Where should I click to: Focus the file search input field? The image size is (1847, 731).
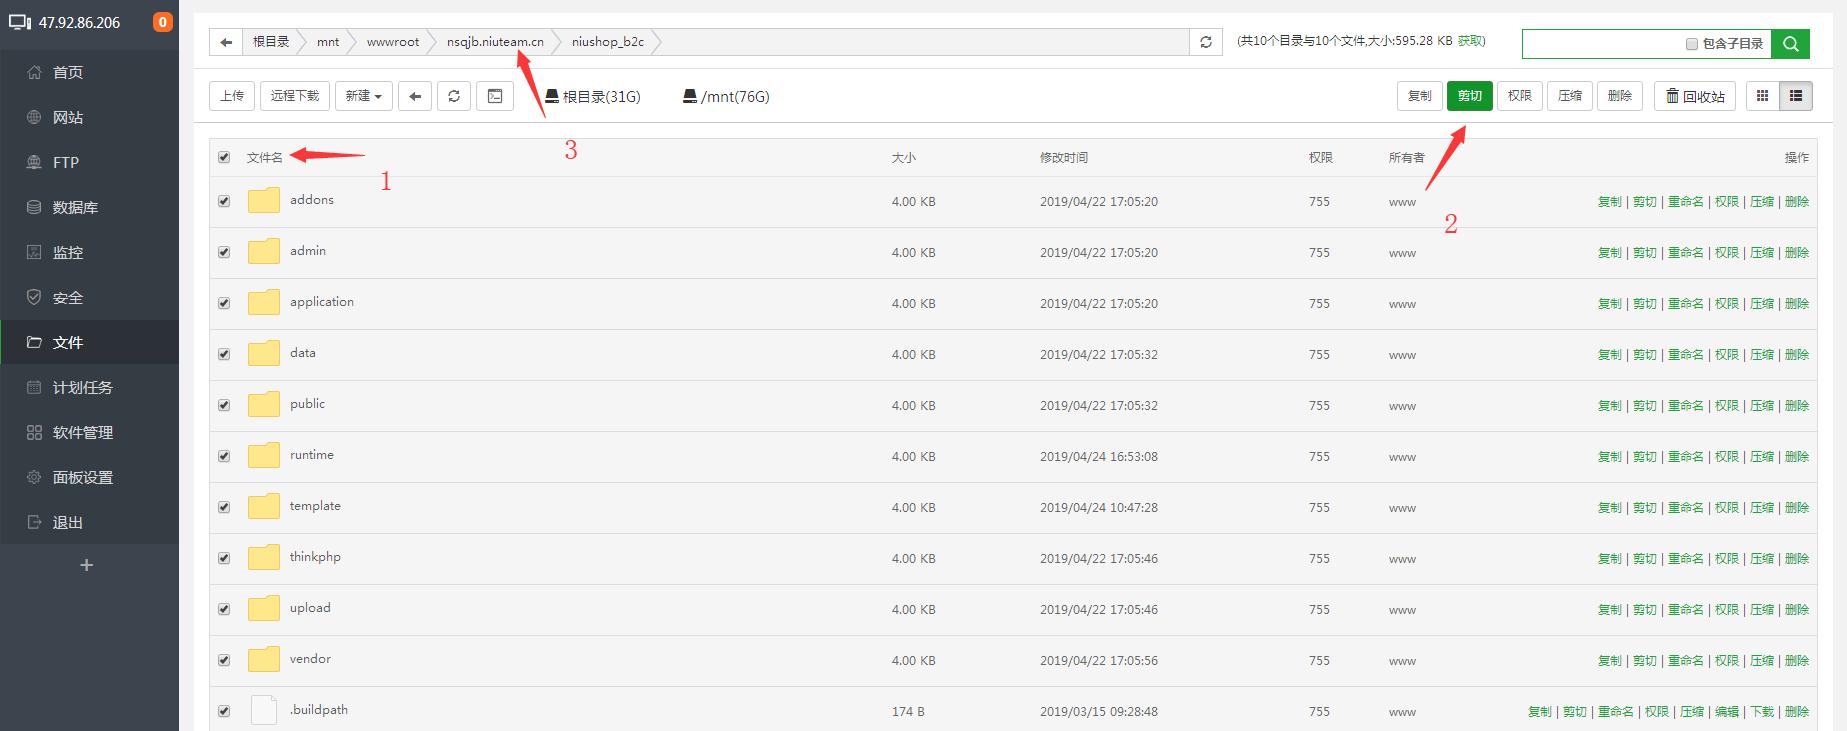(1603, 44)
